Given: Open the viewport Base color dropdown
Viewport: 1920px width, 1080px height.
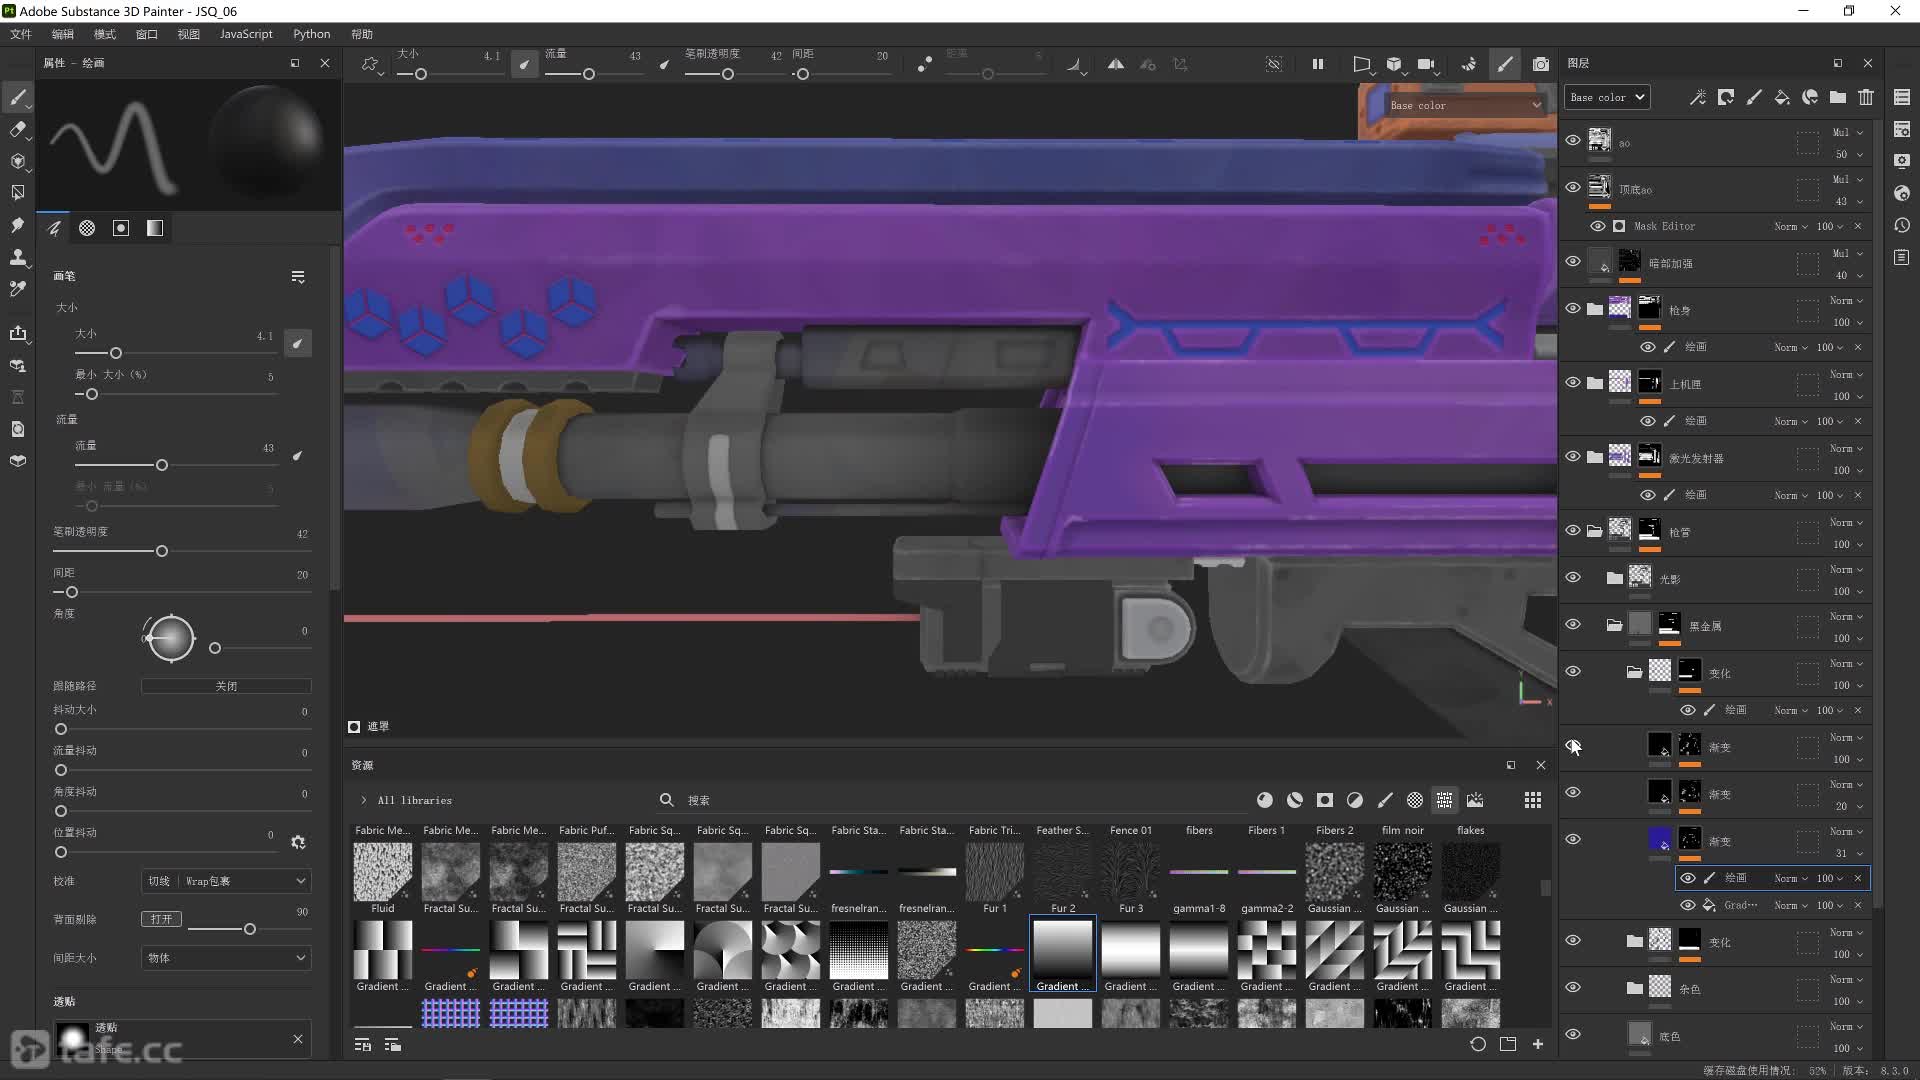Looking at the screenshot, I should 1464,105.
